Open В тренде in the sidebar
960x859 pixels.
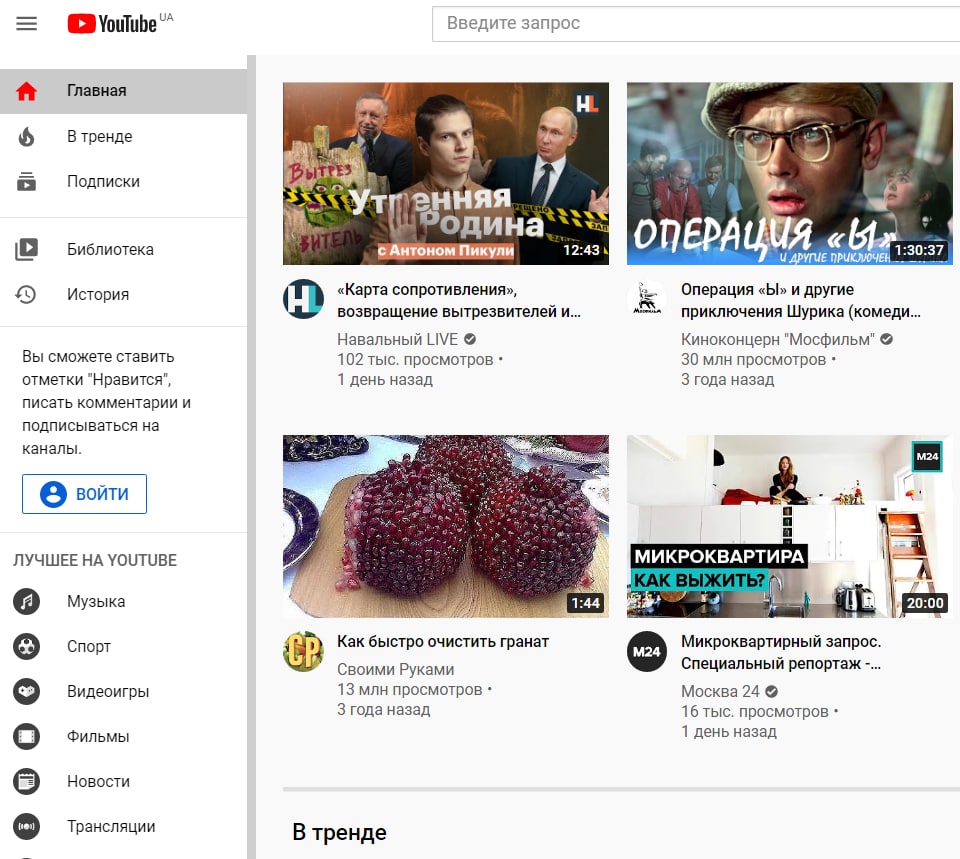pyautogui.click(x=123, y=136)
